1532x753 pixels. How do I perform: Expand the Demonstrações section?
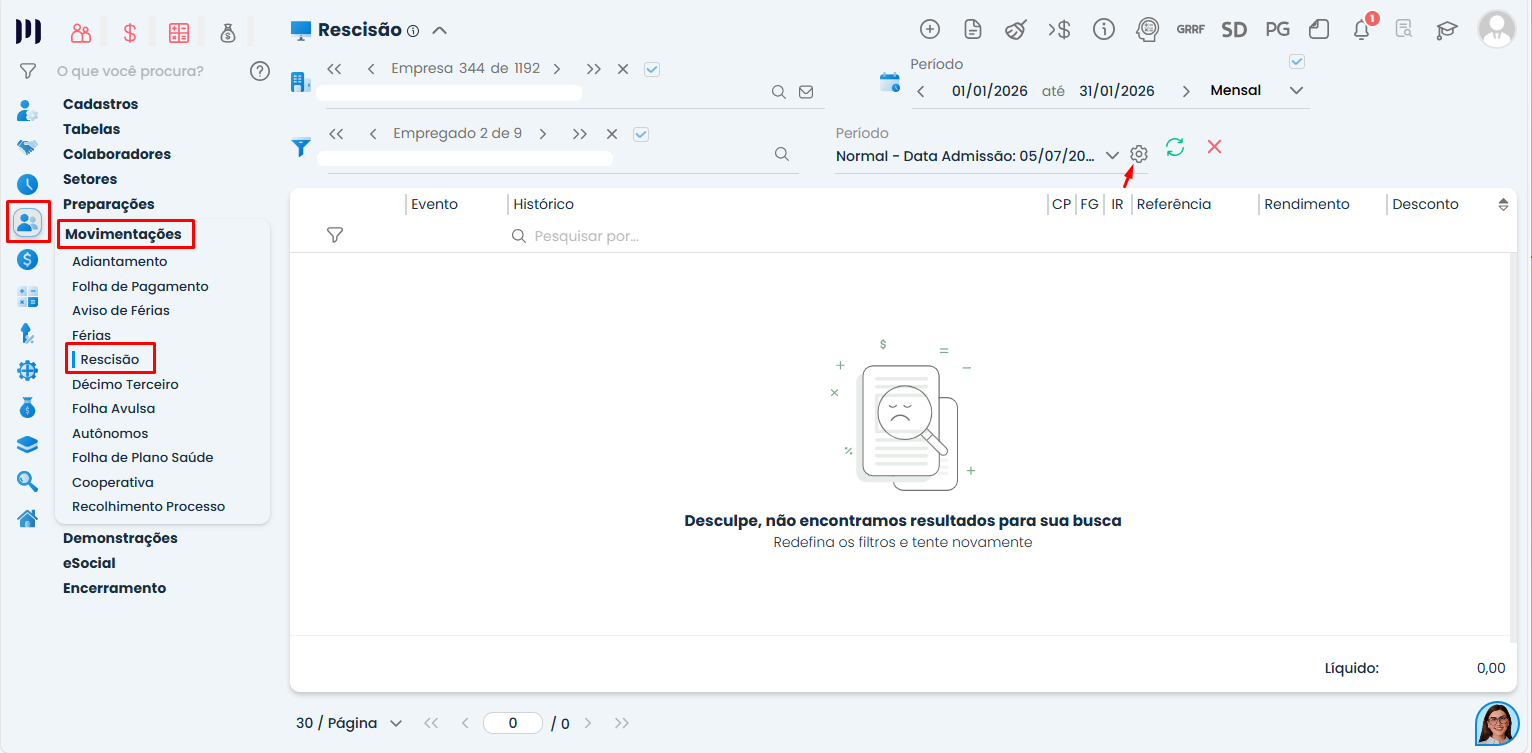point(120,538)
